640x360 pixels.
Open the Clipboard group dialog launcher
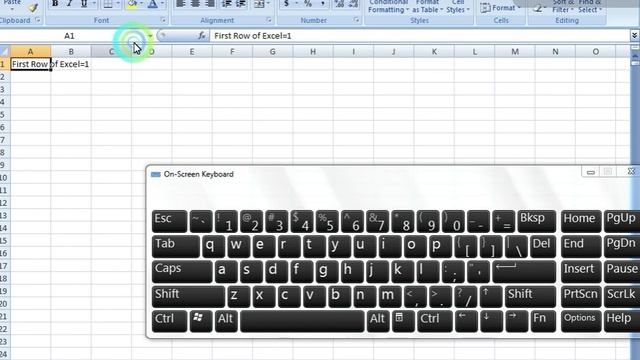[38, 20]
